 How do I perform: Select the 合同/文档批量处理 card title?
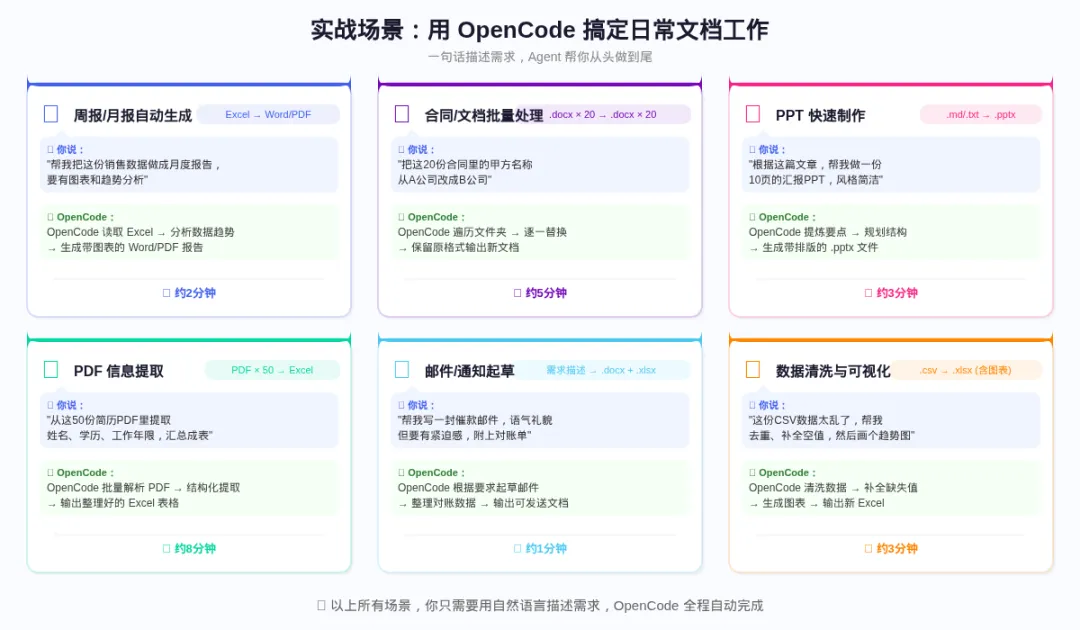[484, 115]
